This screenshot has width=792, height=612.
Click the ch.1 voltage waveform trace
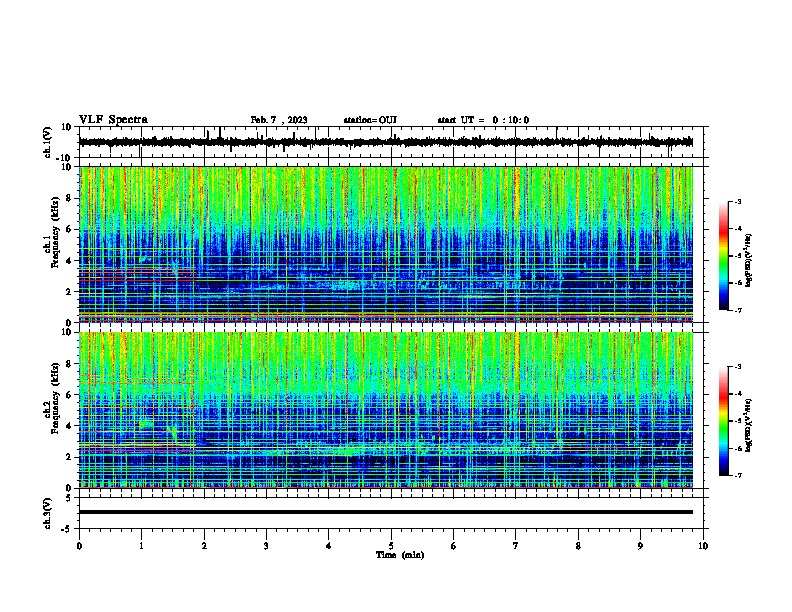point(385,142)
